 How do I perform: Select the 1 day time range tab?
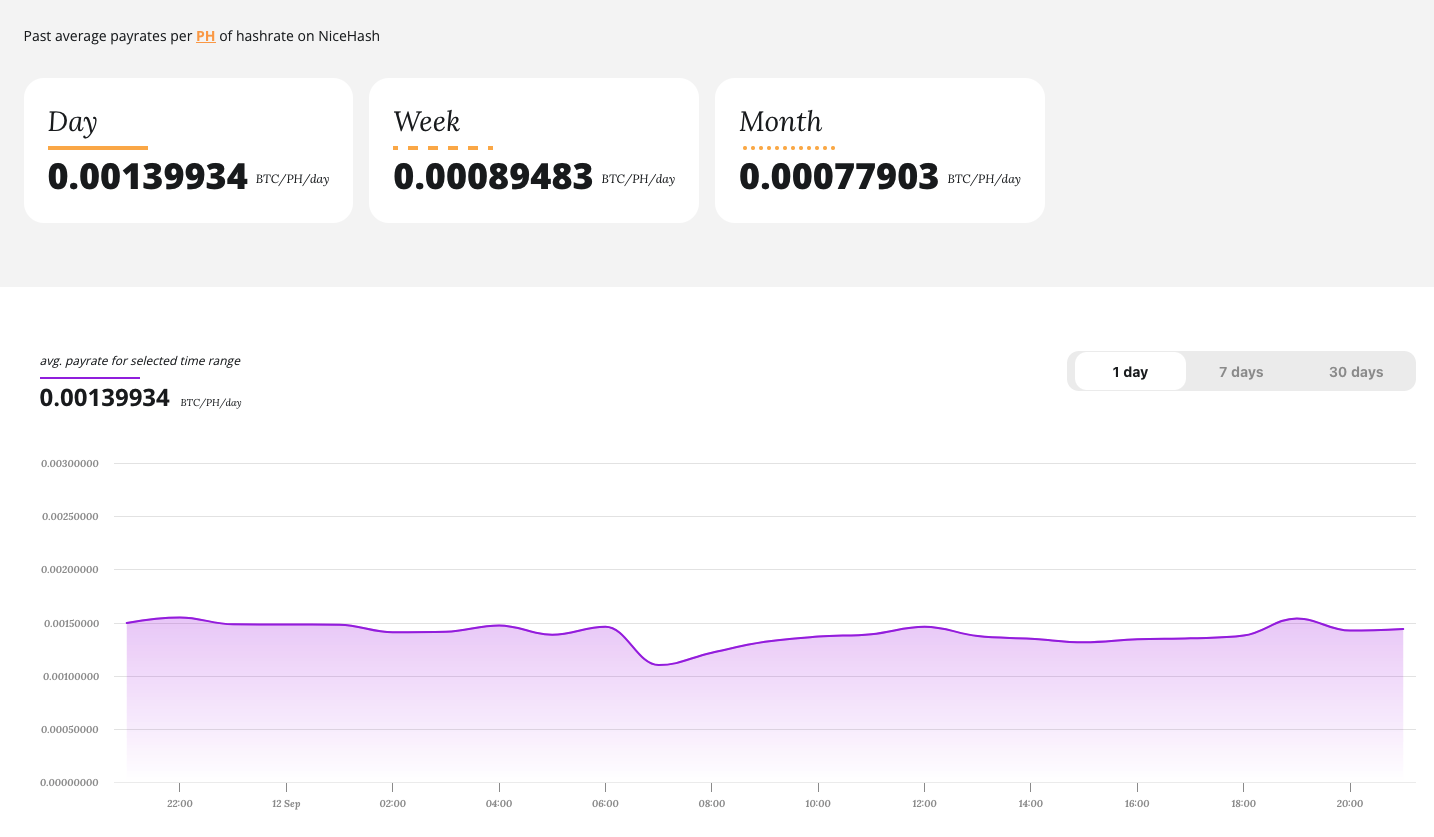point(1130,371)
